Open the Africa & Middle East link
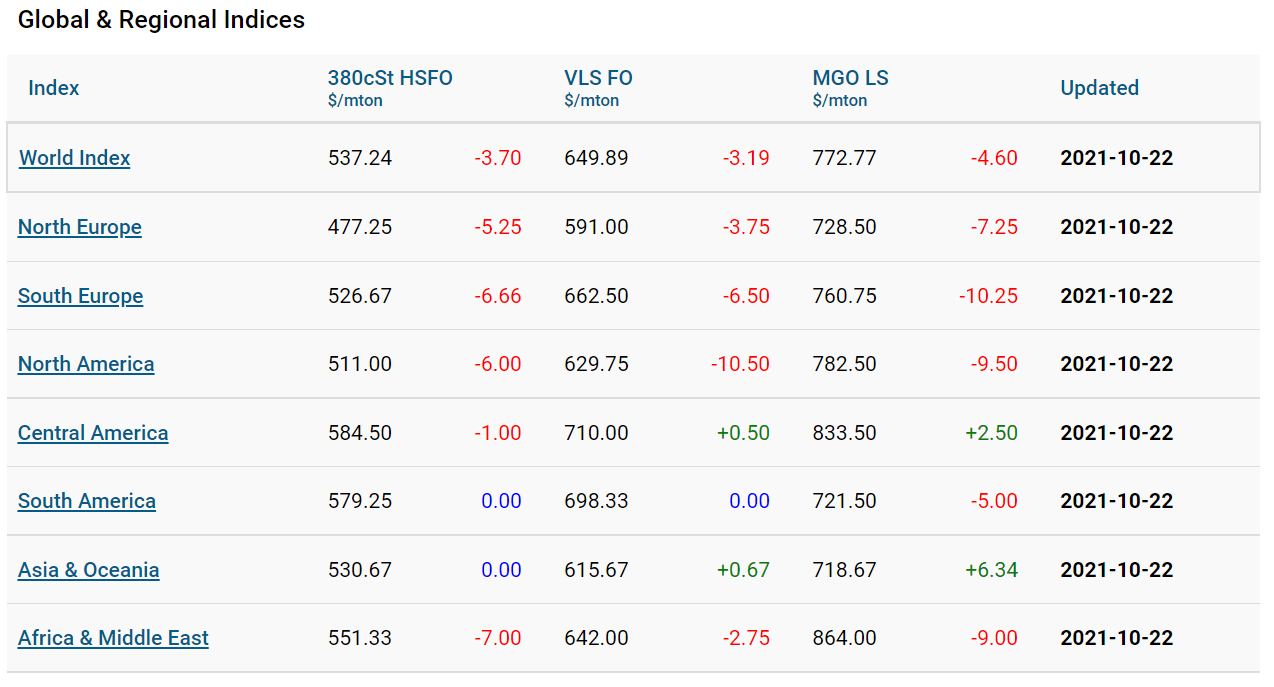1274x687 pixels. [113, 638]
